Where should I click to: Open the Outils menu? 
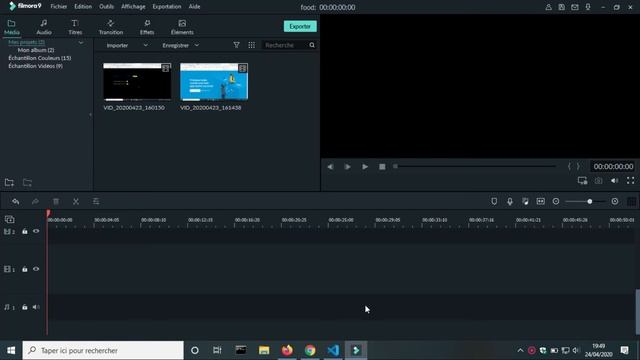pyautogui.click(x=107, y=7)
